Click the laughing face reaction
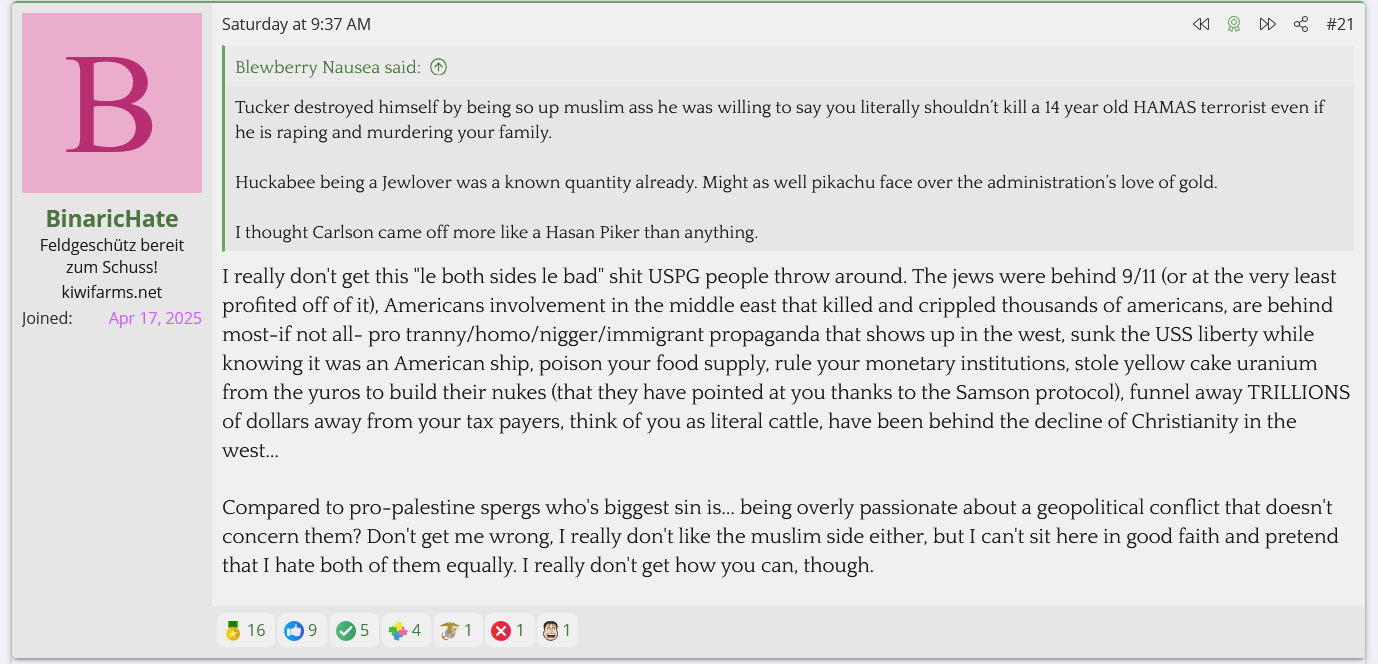The height and width of the screenshot is (664, 1378). point(557,630)
